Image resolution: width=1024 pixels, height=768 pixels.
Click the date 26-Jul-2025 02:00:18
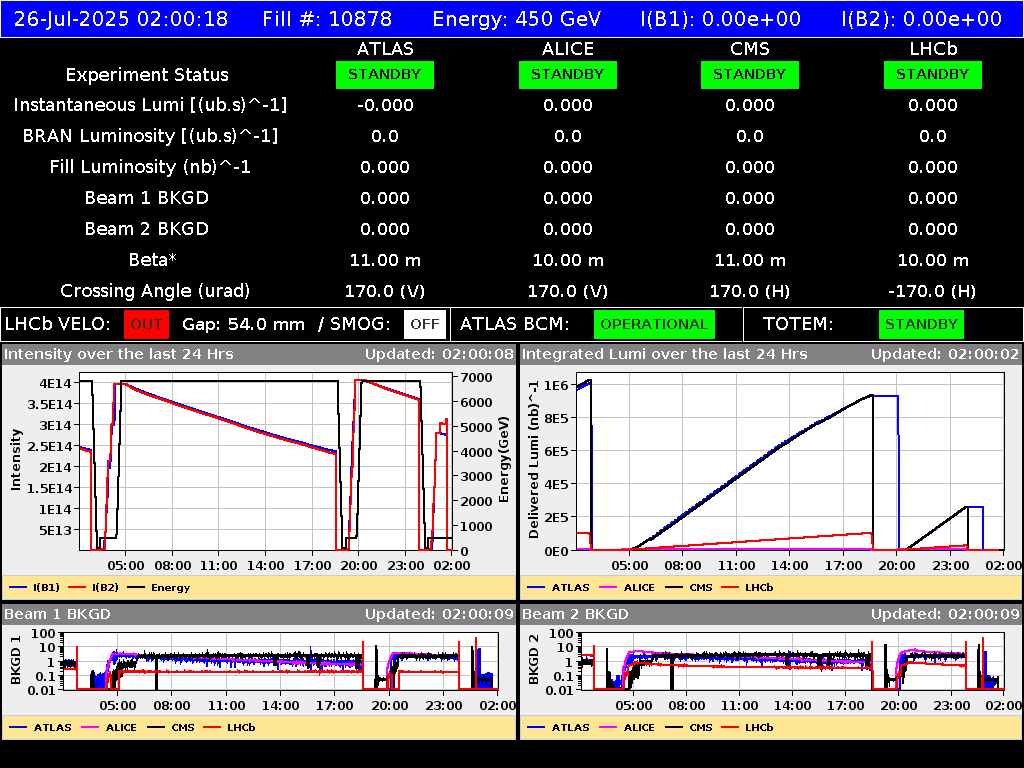[121, 19]
